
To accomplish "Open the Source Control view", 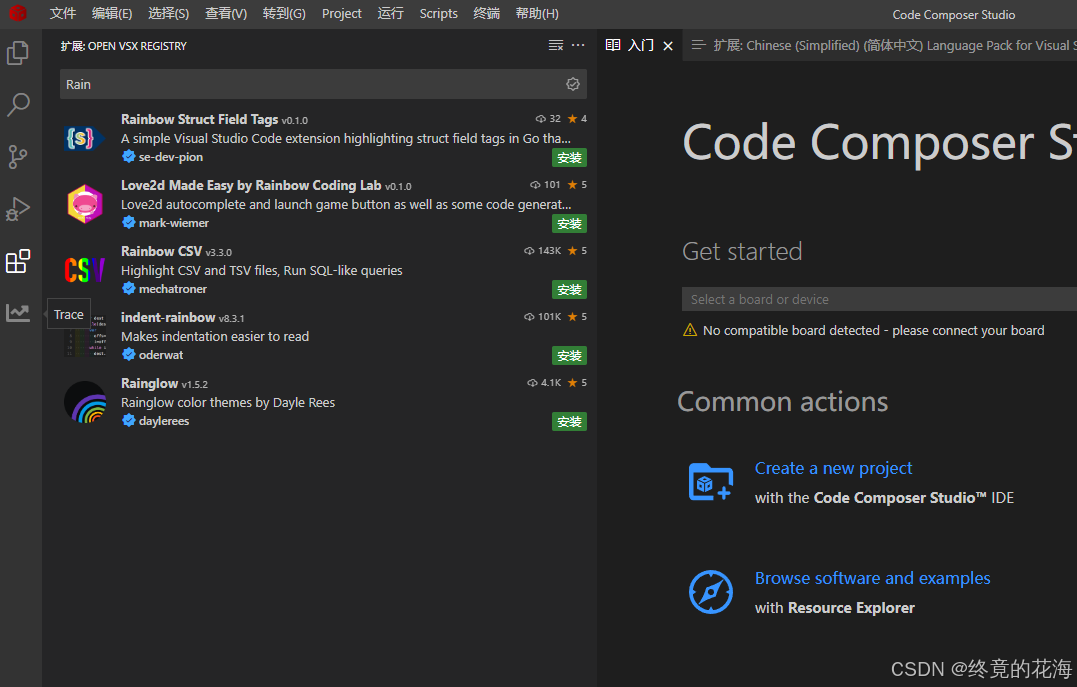I will (18, 157).
